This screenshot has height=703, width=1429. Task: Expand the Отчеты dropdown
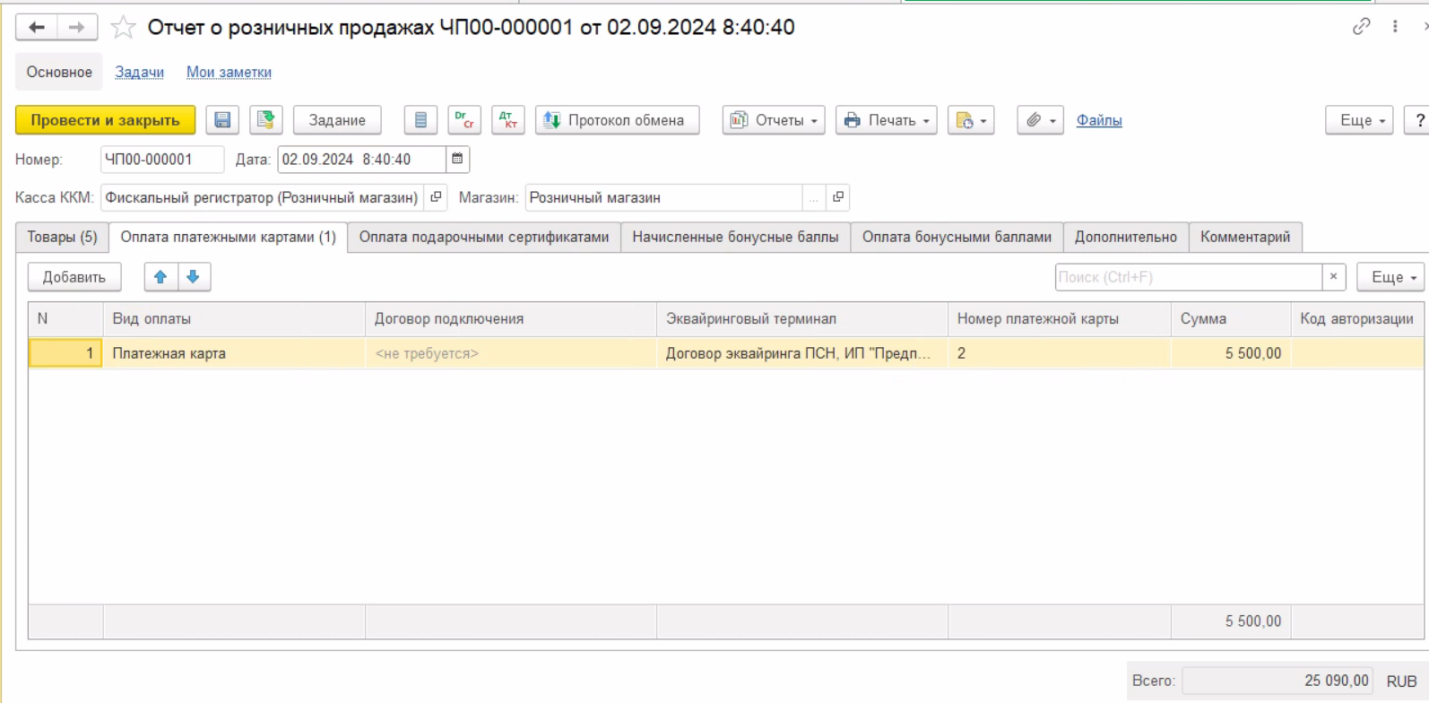click(x=774, y=120)
